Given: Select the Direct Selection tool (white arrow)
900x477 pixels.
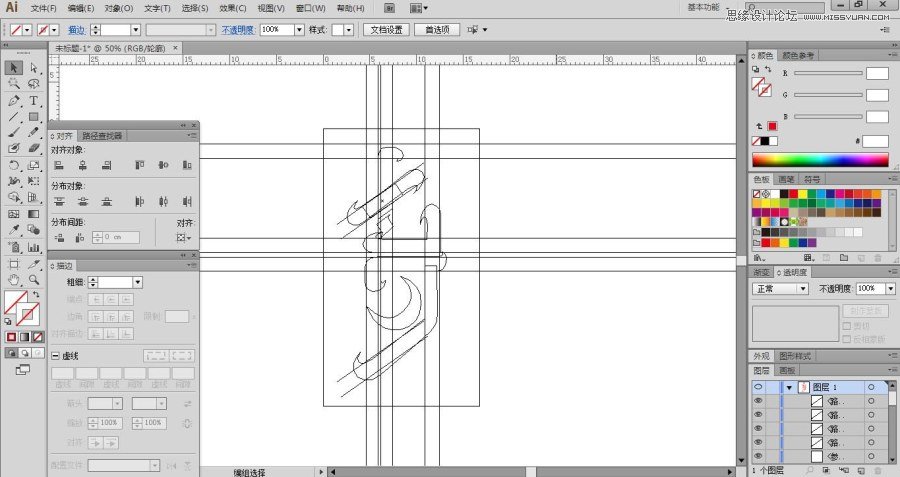Looking at the screenshot, I should 33,68.
